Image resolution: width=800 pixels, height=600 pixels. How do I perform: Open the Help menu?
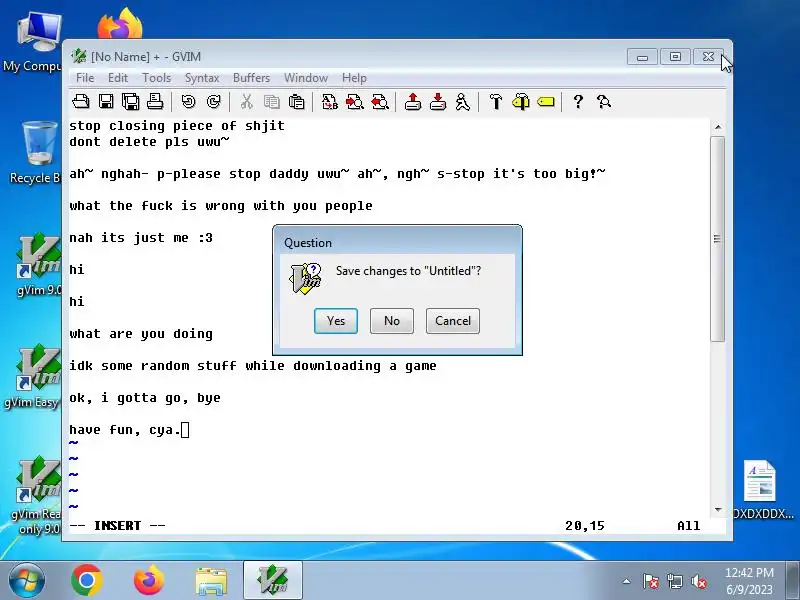click(x=355, y=78)
